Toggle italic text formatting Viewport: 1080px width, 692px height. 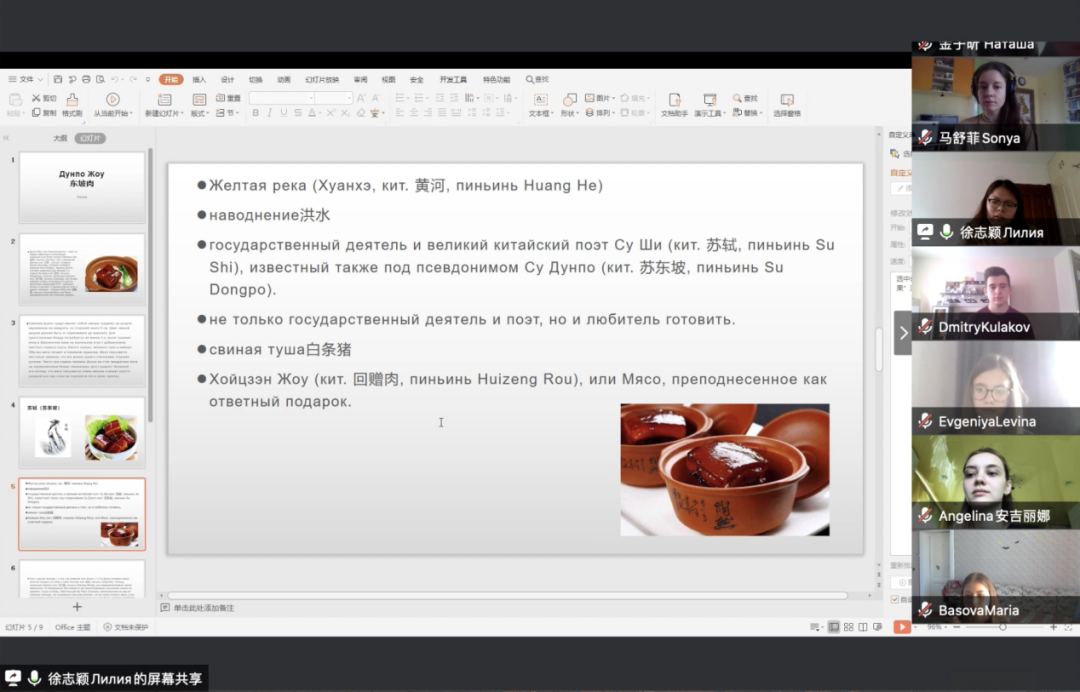tap(270, 113)
